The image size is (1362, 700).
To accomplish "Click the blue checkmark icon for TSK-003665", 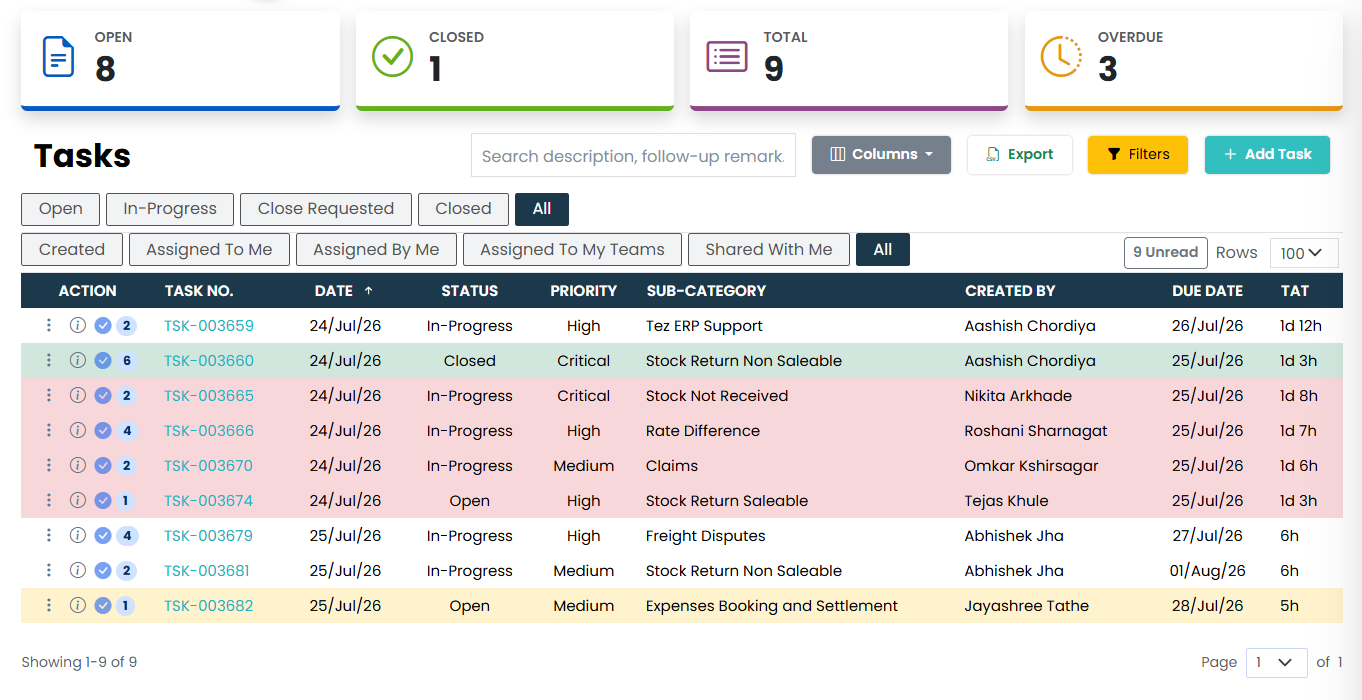I will (x=103, y=396).
